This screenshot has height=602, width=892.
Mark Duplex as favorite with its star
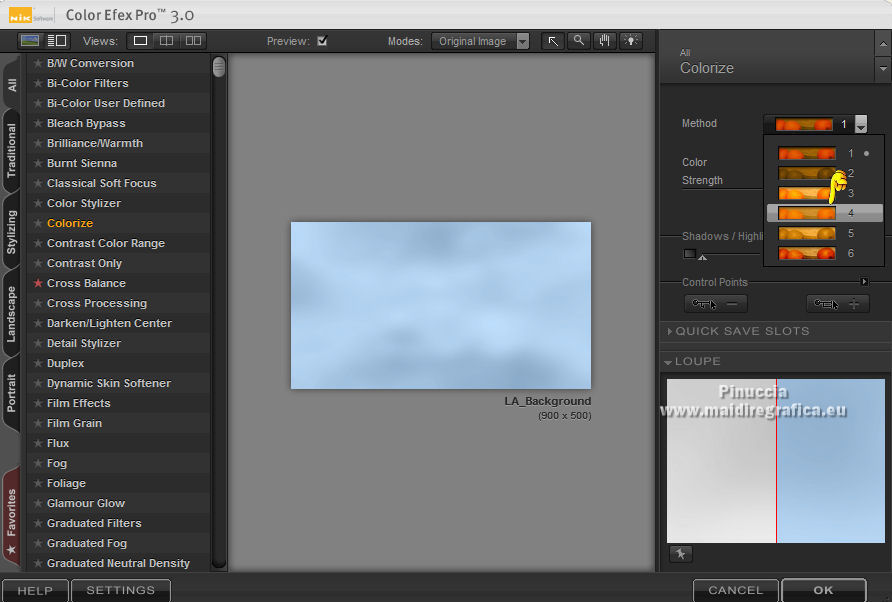(38, 363)
